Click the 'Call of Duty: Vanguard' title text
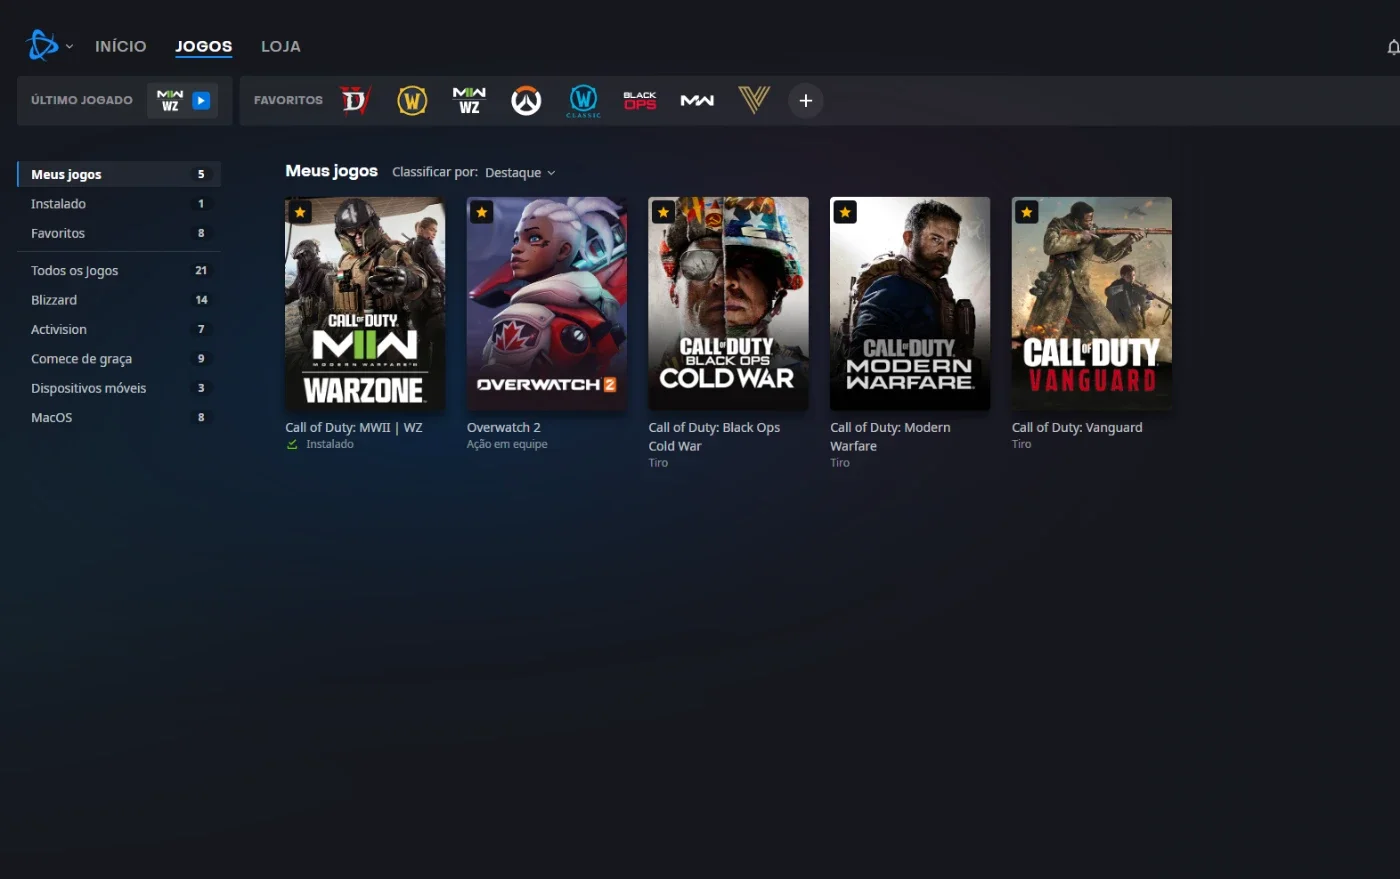Image resolution: width=1400 pixels, height=879 pixels. (x=1077, y=427)
